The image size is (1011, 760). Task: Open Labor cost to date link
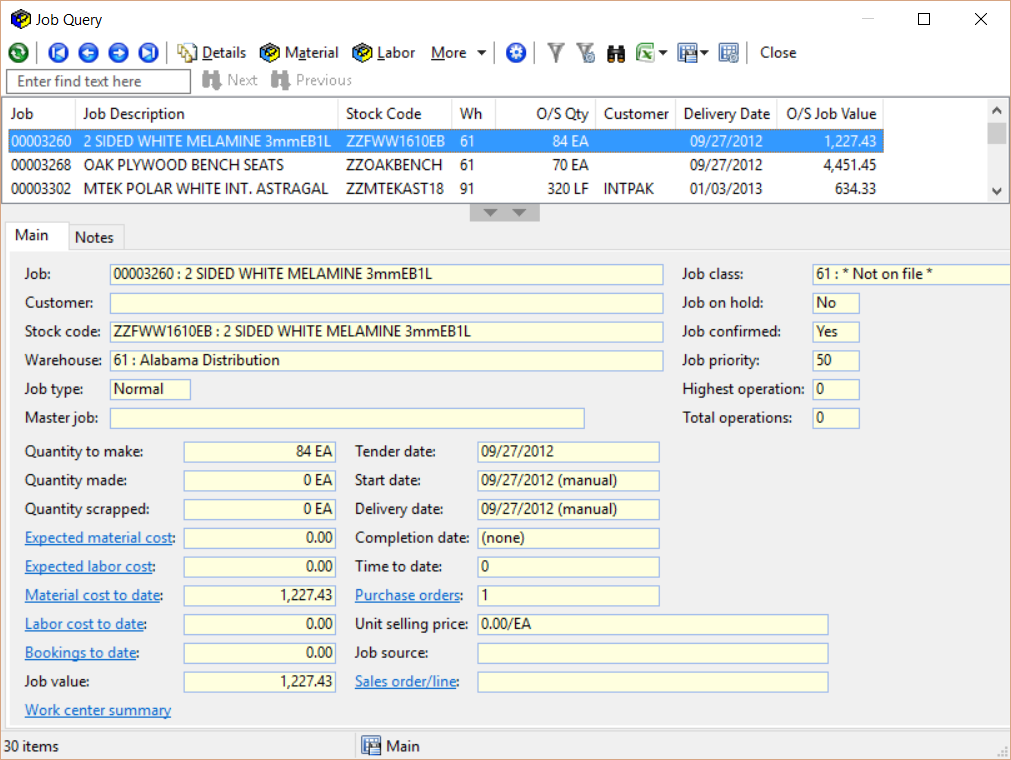point(84,624)
